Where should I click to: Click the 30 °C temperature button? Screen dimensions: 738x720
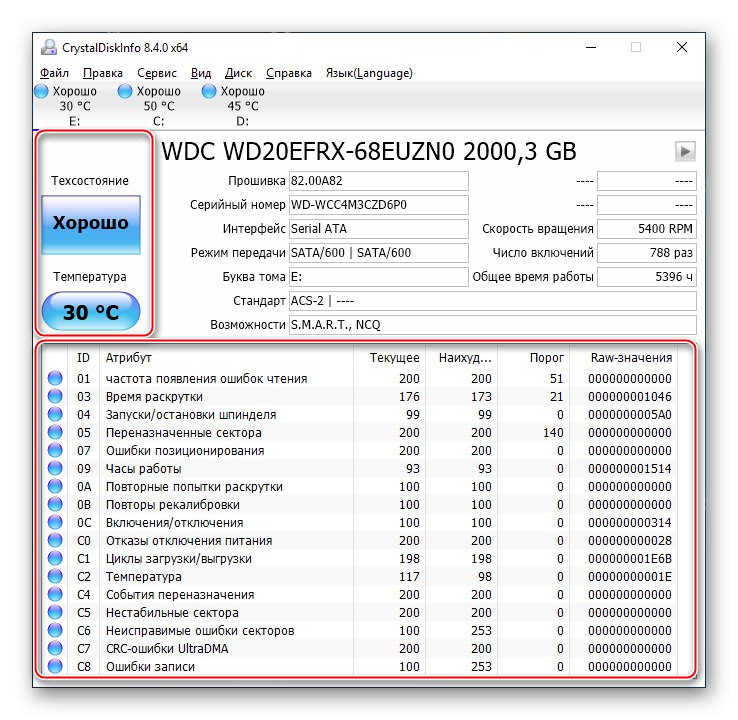click(x=91, y=311)
